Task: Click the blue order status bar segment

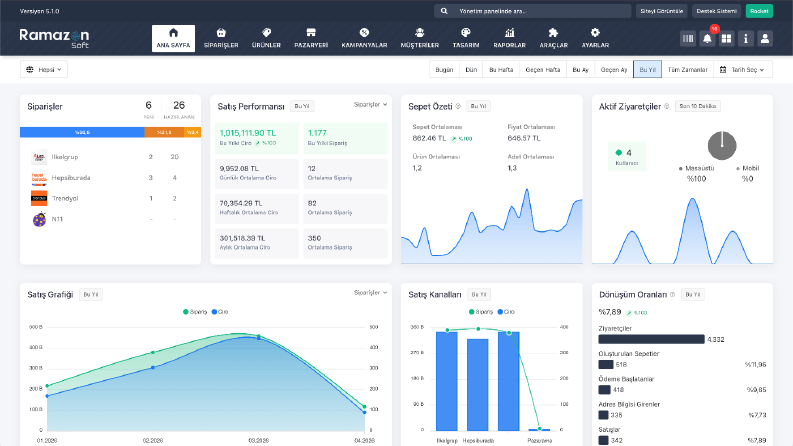Action: tap(82, 132)
